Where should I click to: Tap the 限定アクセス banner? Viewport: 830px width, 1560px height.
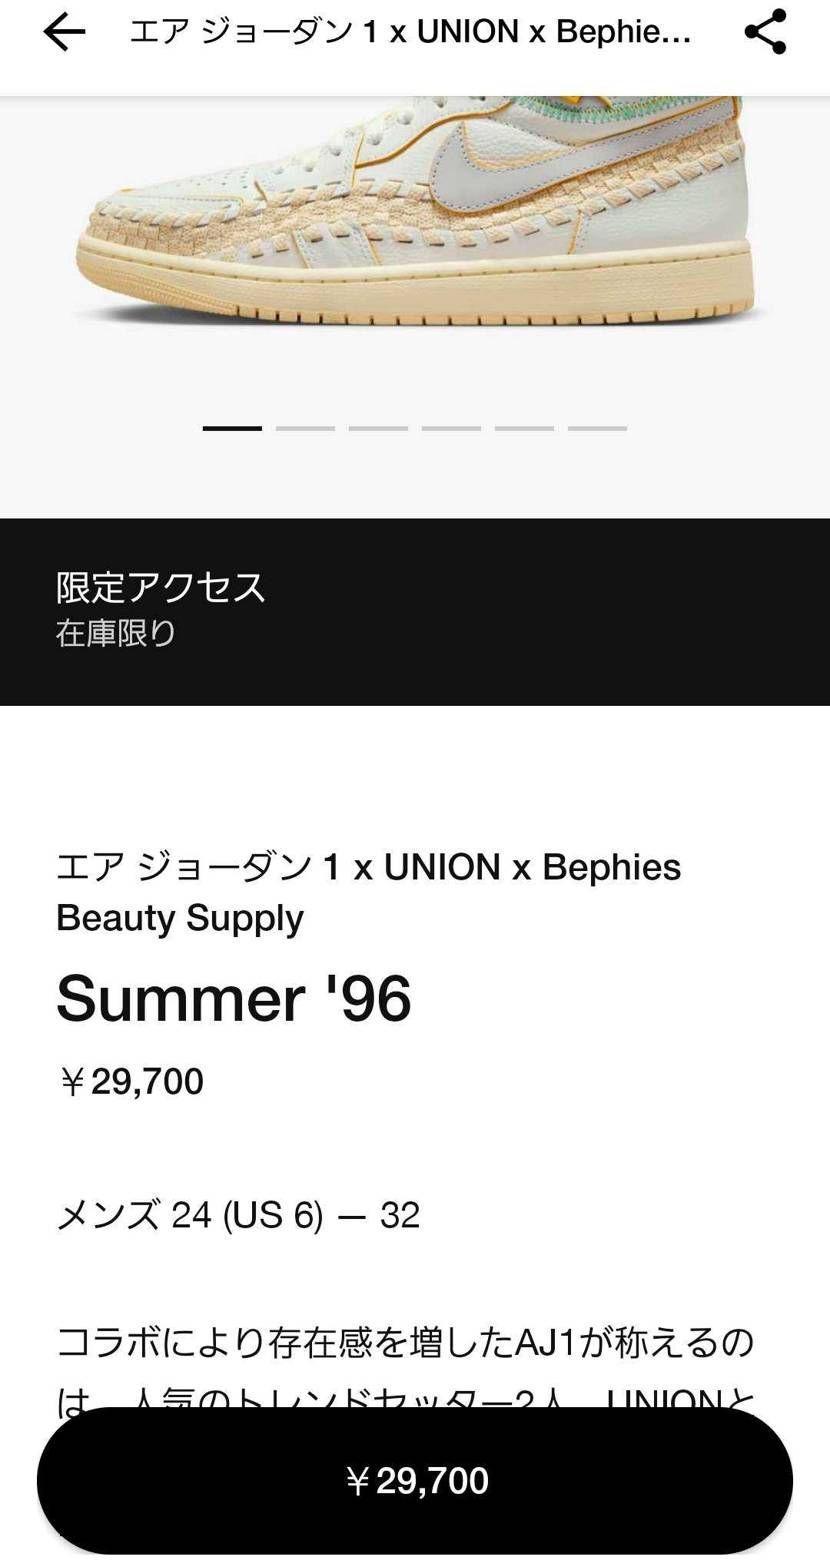click(x=160, y=587)
